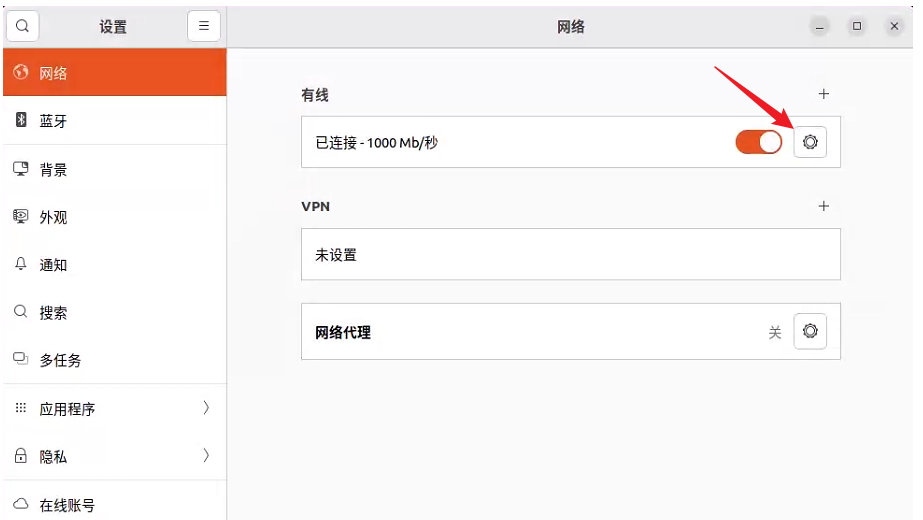The height and width of the screenshot is (520, 923).
Task: Open the 蓝牙 settings panel
Action: tap(115, 121)
